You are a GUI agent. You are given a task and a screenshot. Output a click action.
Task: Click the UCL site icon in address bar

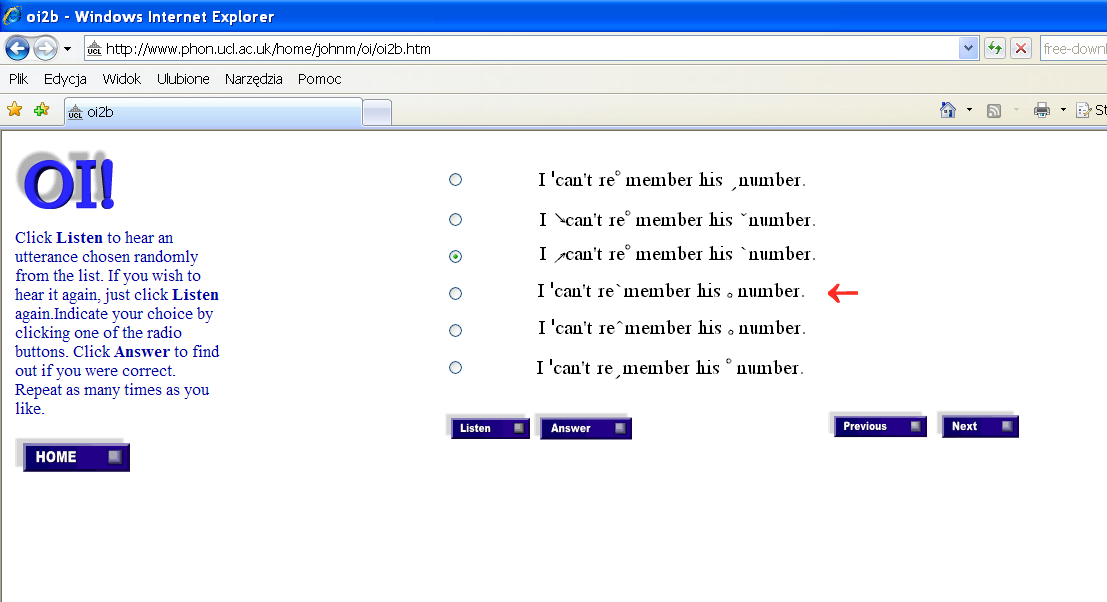(x=94, y=49)
